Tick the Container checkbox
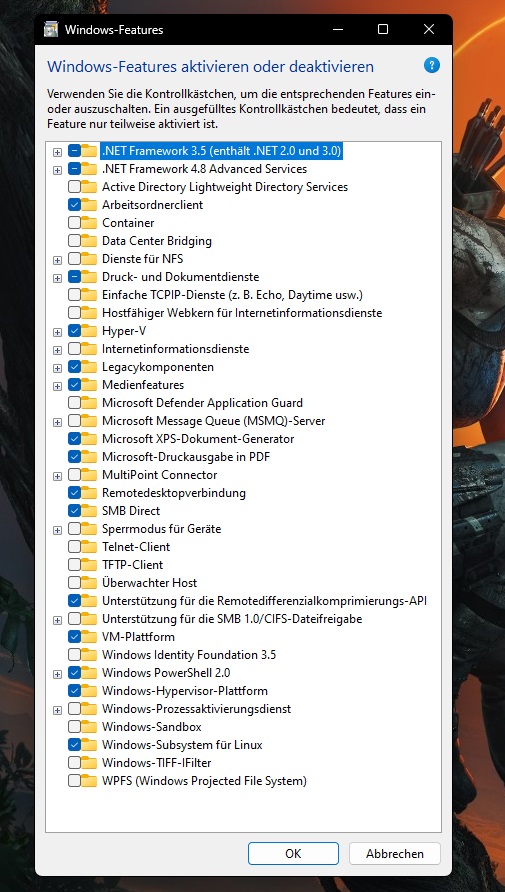505x892 pixels. pyautogui.click(x=74, y=222)
